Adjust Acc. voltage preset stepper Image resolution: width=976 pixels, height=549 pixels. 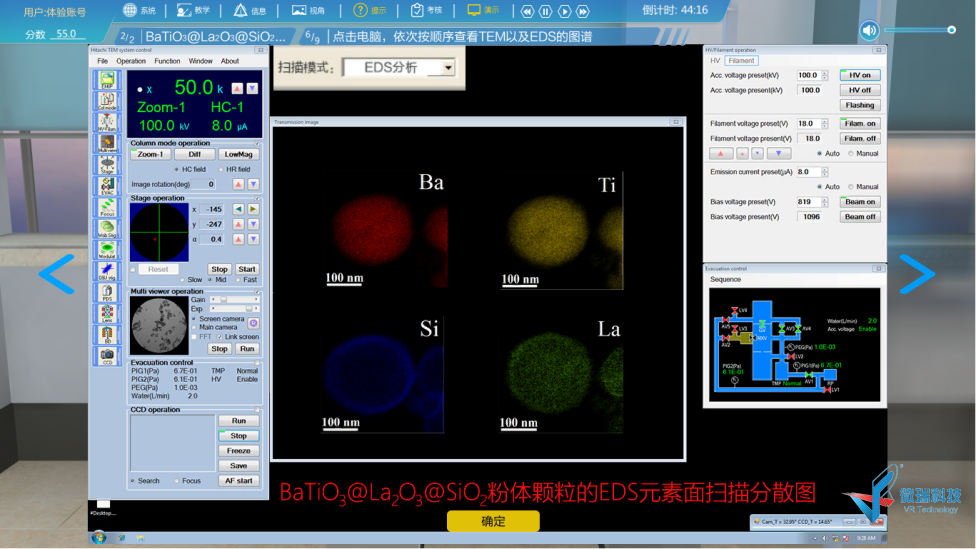click(x=825, y=75)
